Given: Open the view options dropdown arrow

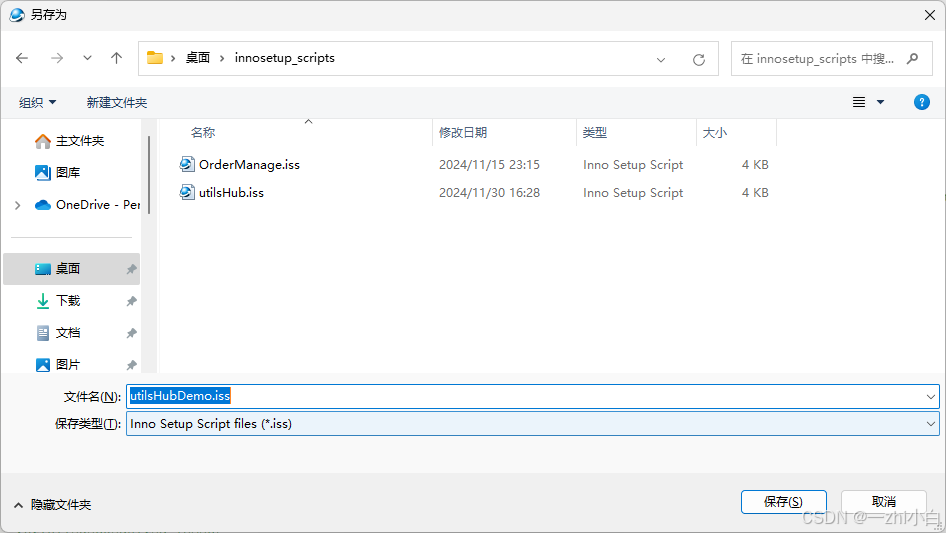Looking at the screenshot, I should [x=881, y=102].
